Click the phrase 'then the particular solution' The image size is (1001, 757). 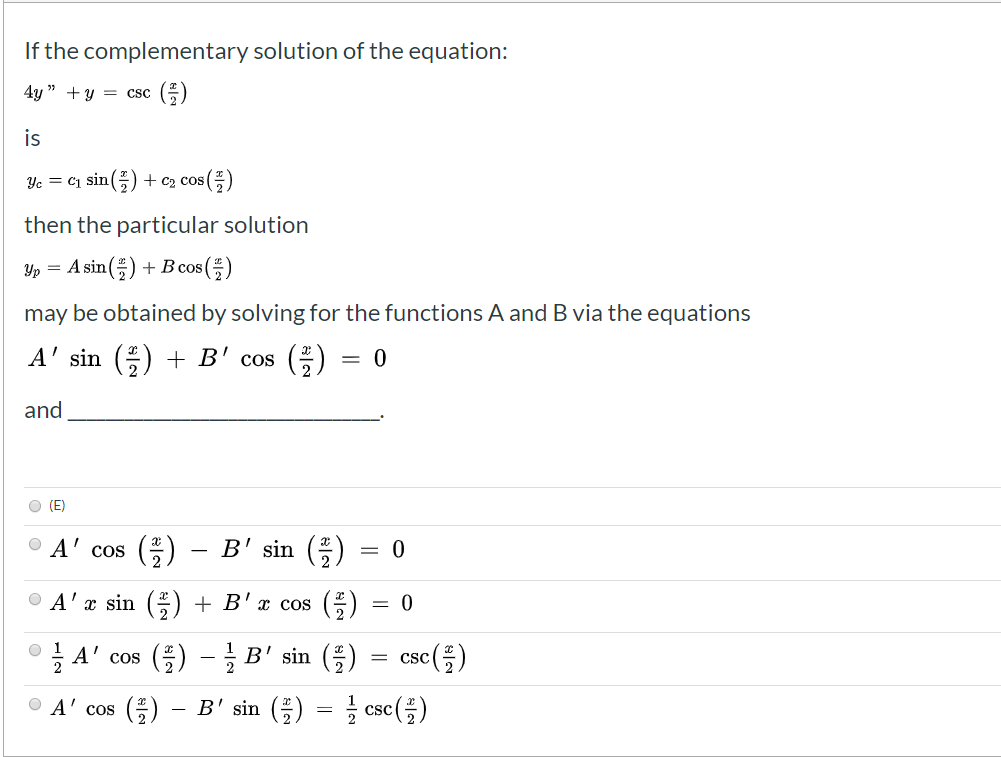pyautogui.click(x=166, y=225)
